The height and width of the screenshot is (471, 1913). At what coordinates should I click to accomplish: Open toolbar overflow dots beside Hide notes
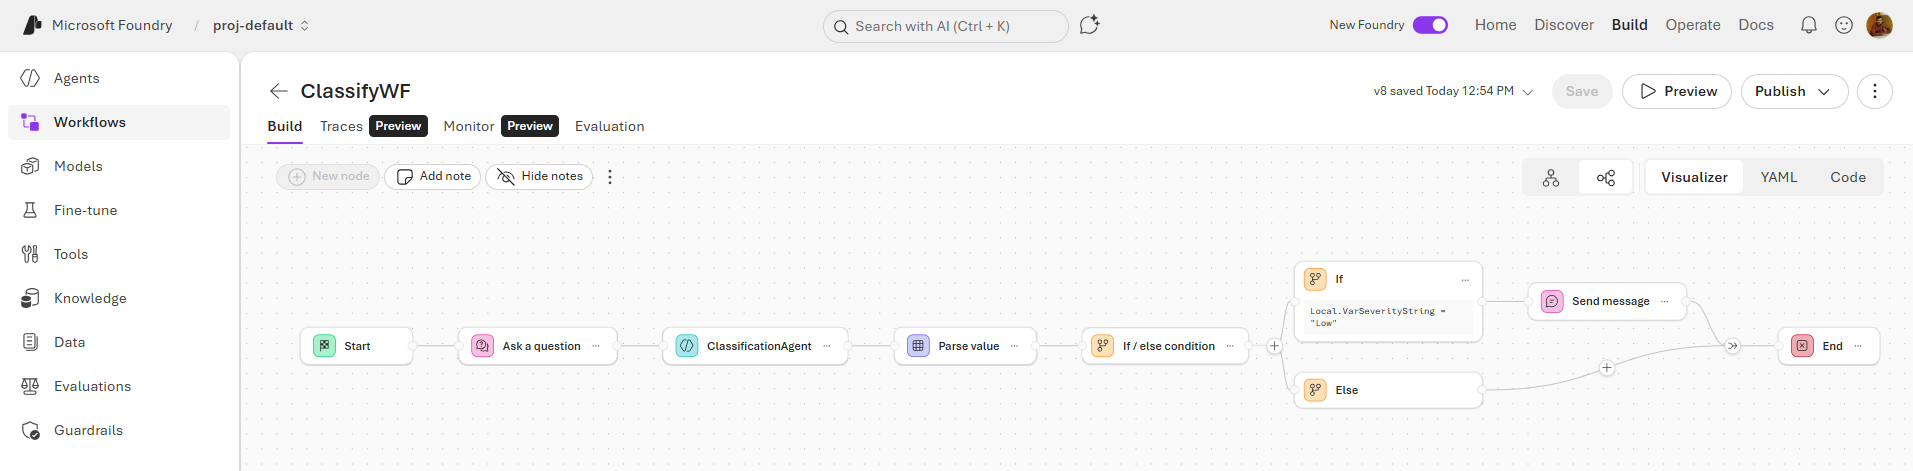610,177
